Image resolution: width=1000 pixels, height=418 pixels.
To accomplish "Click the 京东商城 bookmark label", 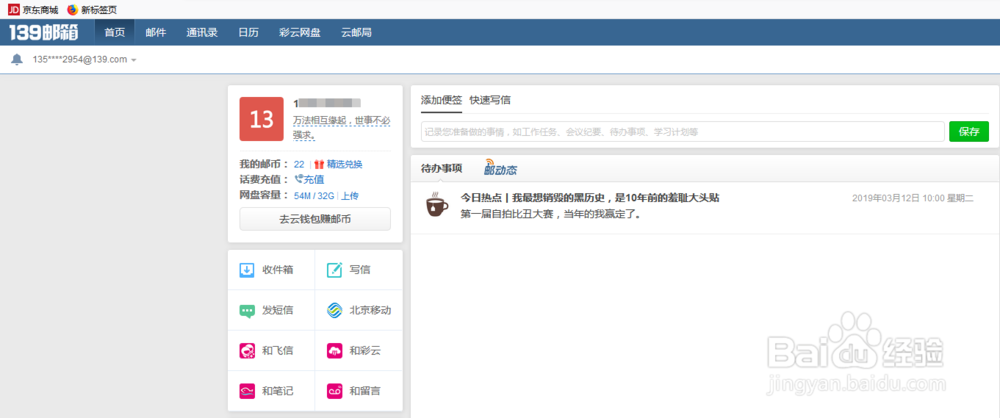I will (x=40, y=10).
